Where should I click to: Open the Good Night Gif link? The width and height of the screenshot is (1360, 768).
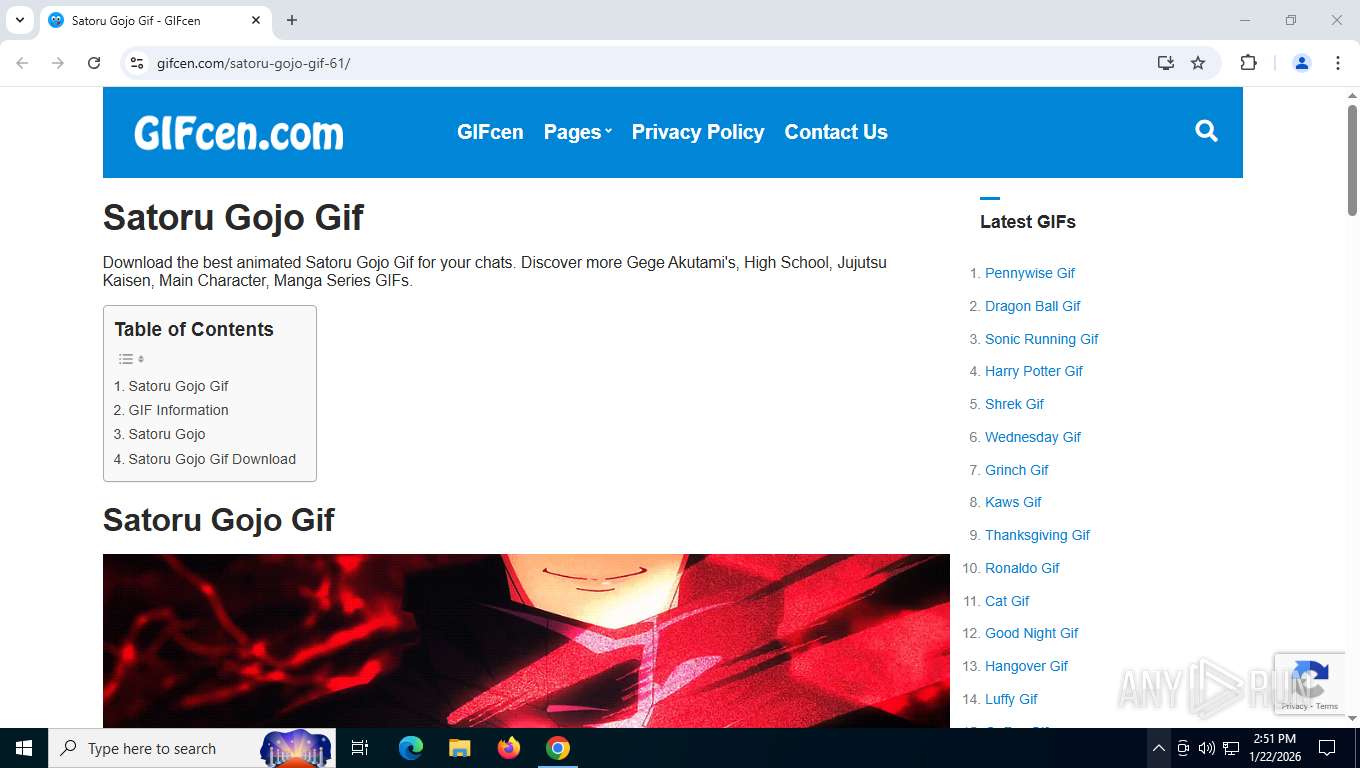coord(1032,633)
